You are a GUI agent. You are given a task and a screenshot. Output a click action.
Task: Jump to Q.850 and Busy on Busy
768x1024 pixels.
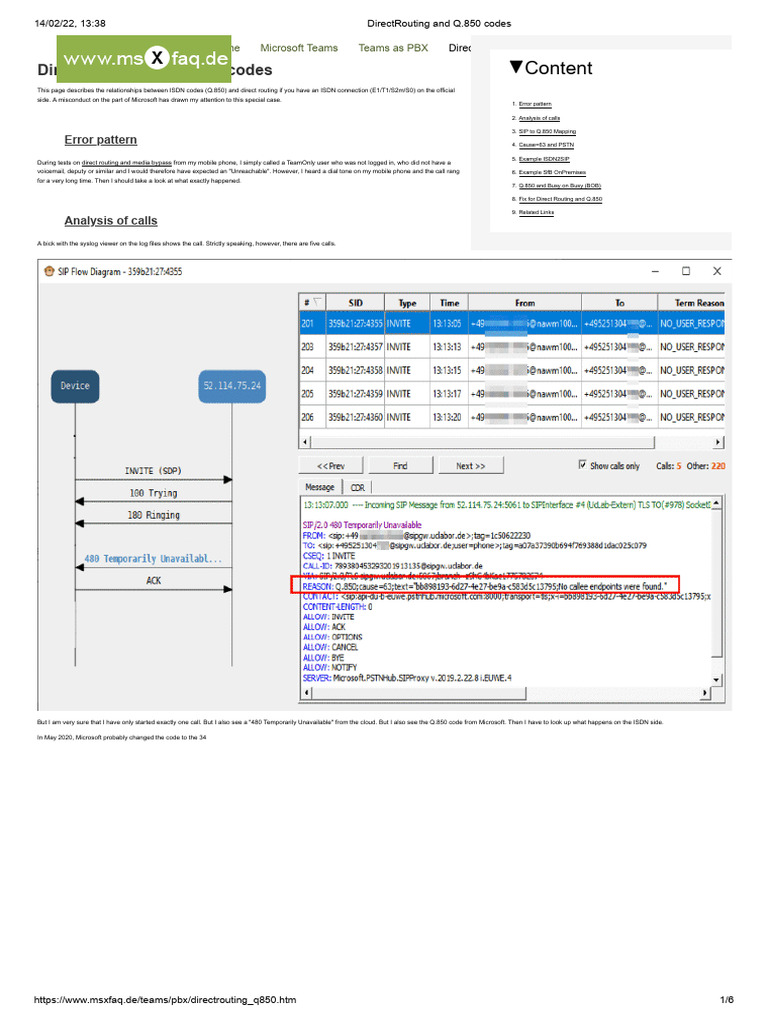click(x=560, y=185)
